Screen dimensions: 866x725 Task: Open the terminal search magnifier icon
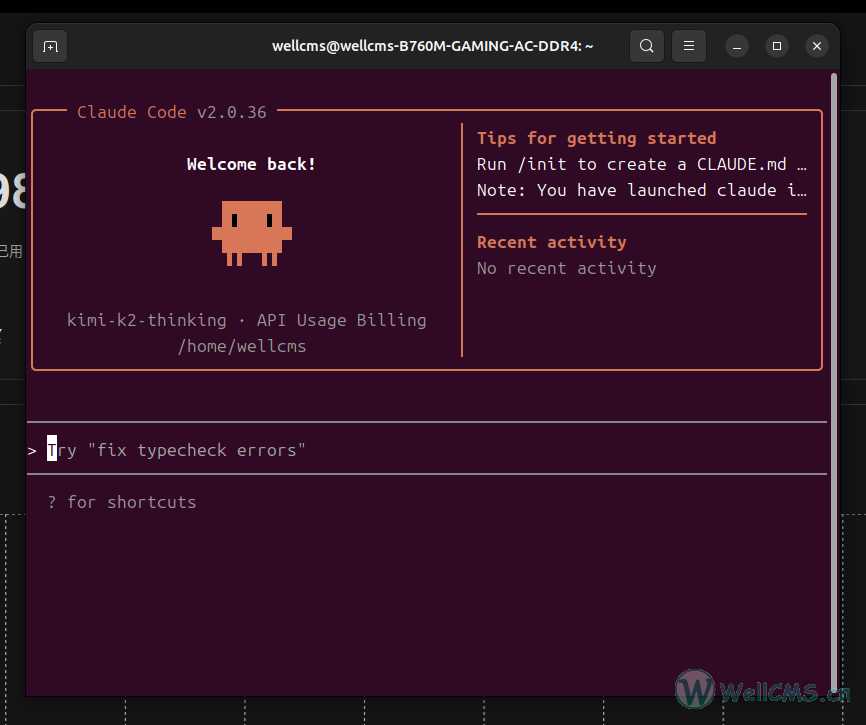[647, 46]
